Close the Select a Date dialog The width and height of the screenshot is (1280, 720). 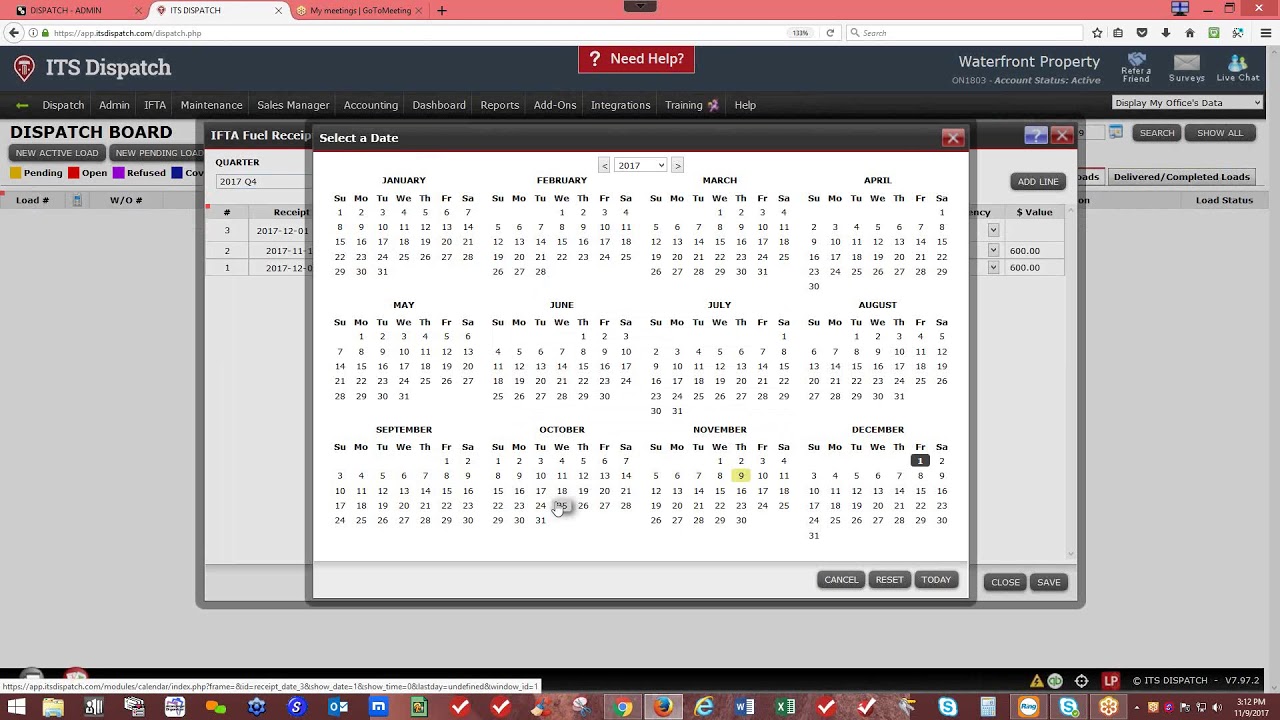[x=953, y=138]
